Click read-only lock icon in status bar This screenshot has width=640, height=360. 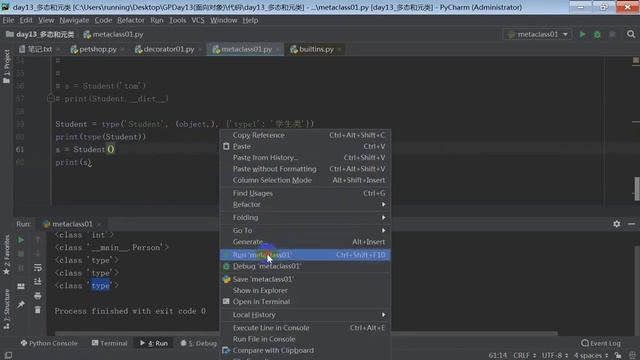click(x=618, y=356)
